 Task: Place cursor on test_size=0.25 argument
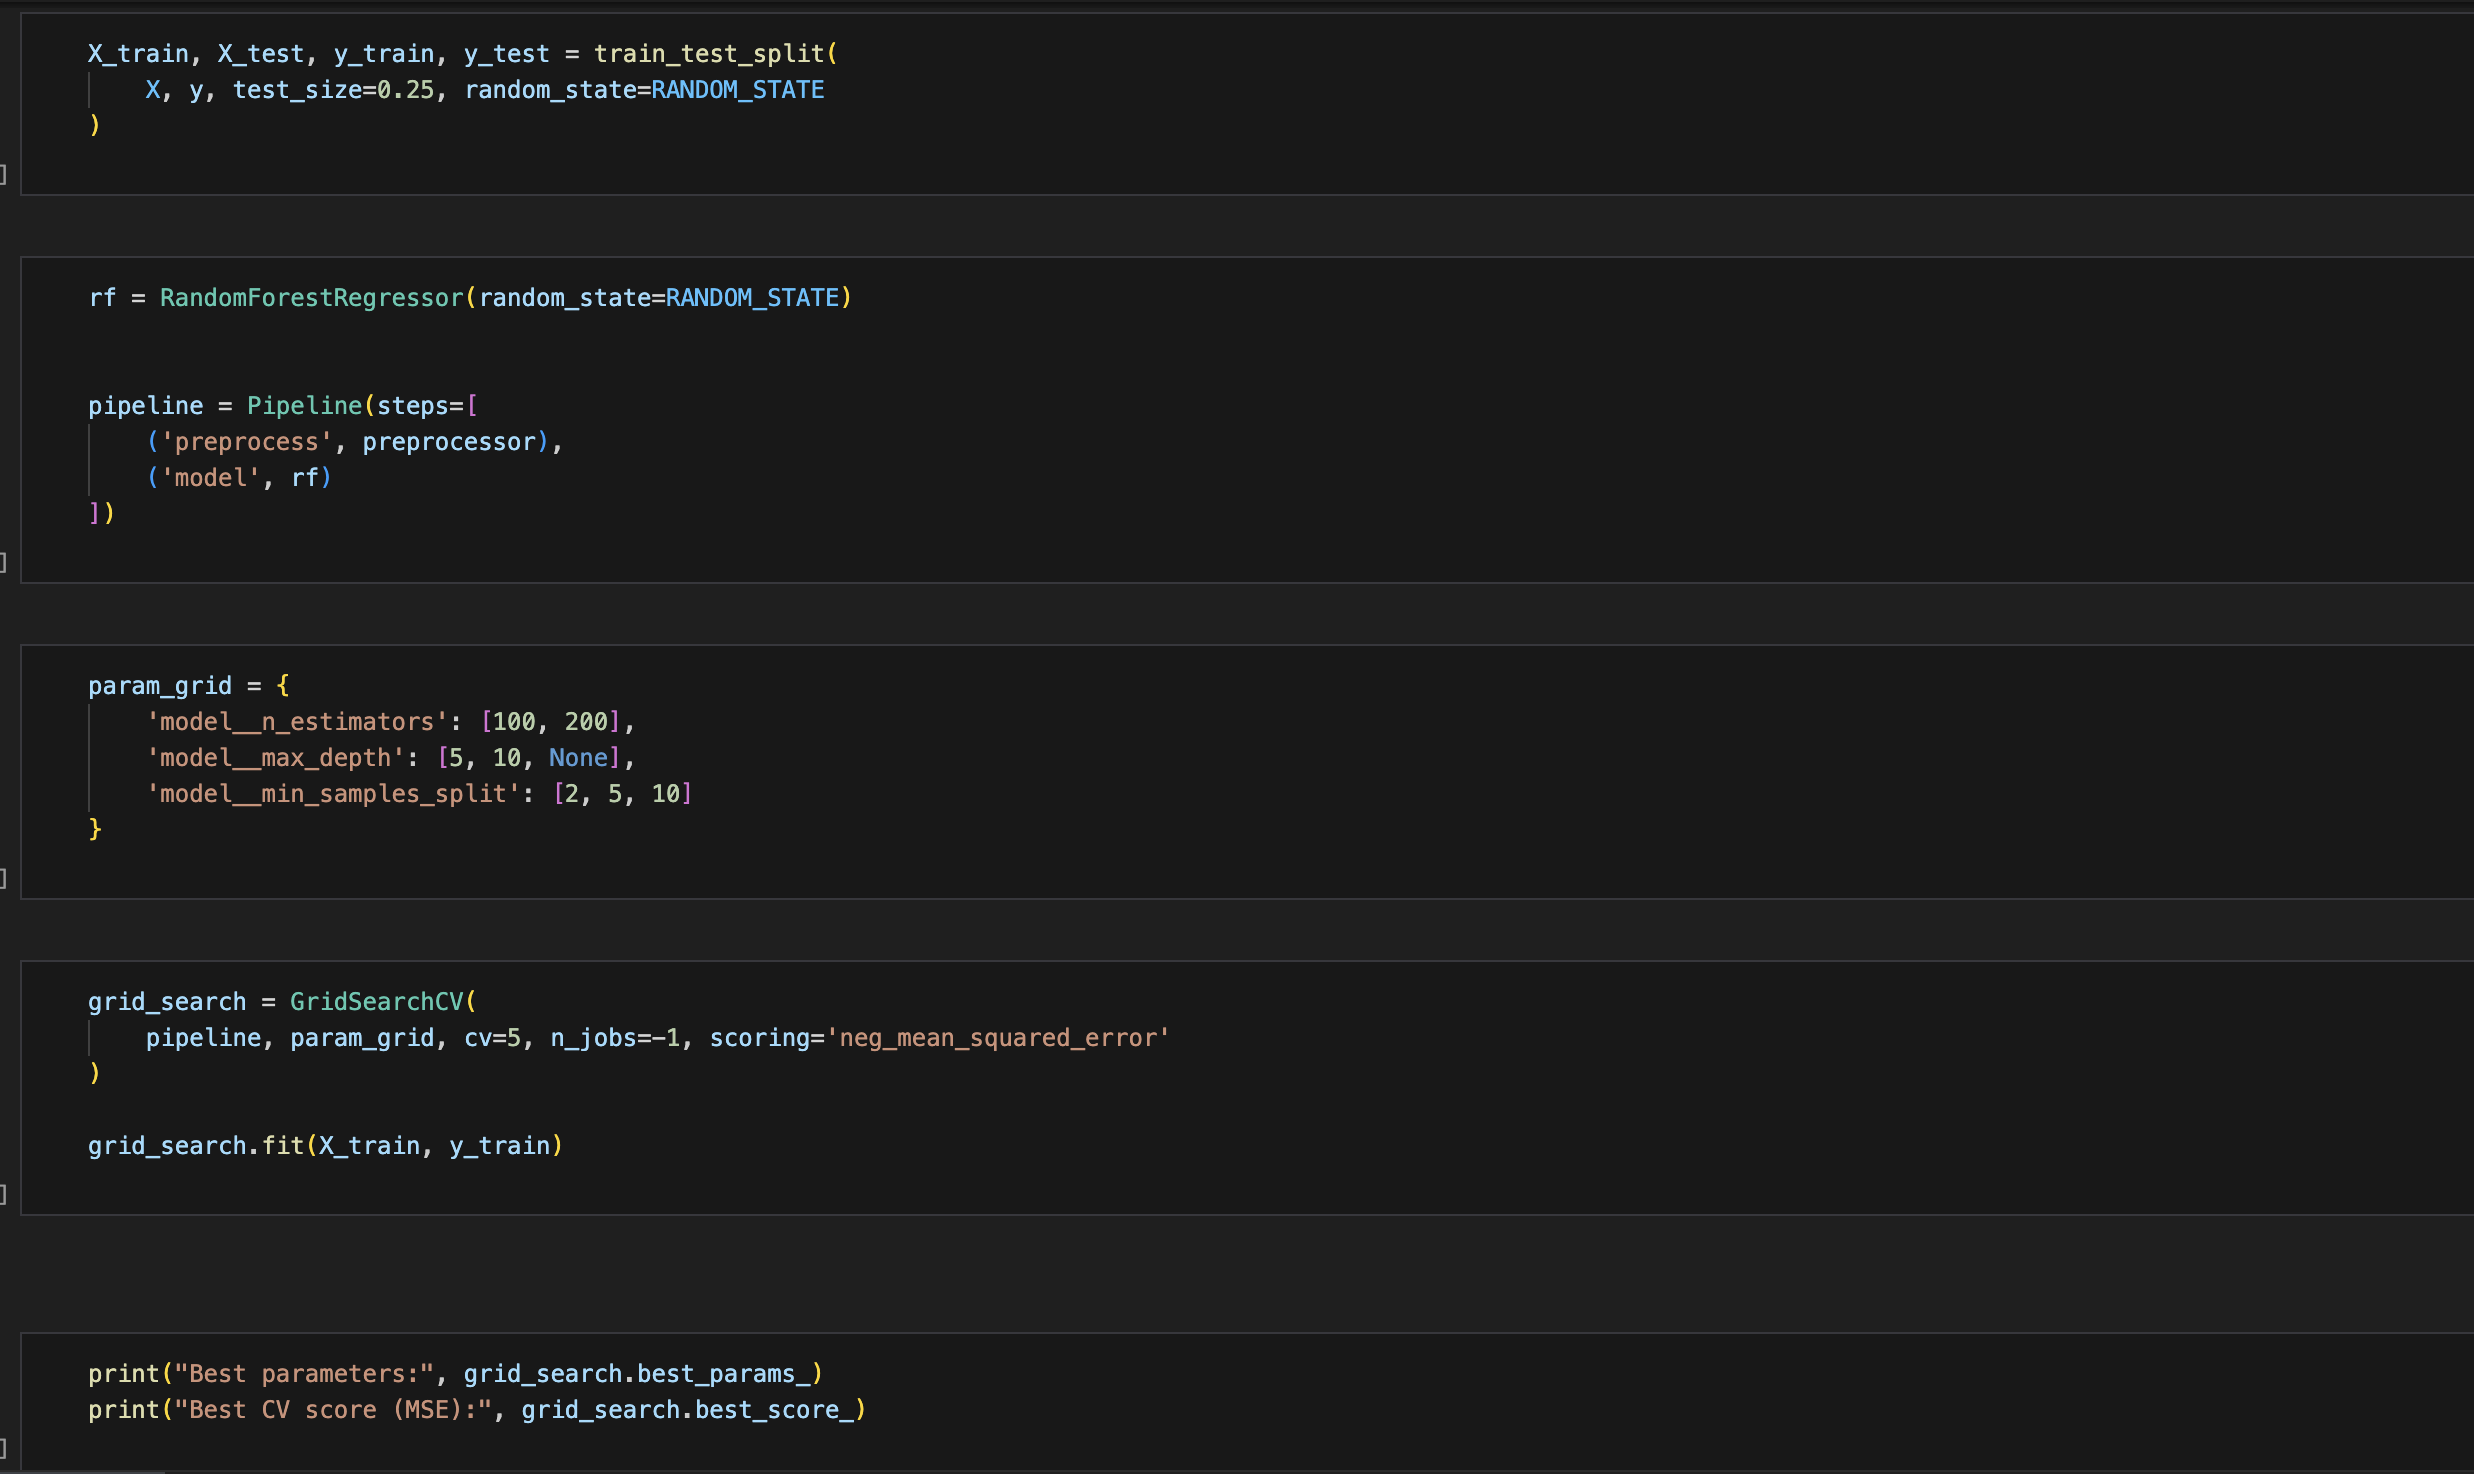[x=333, y=90]
